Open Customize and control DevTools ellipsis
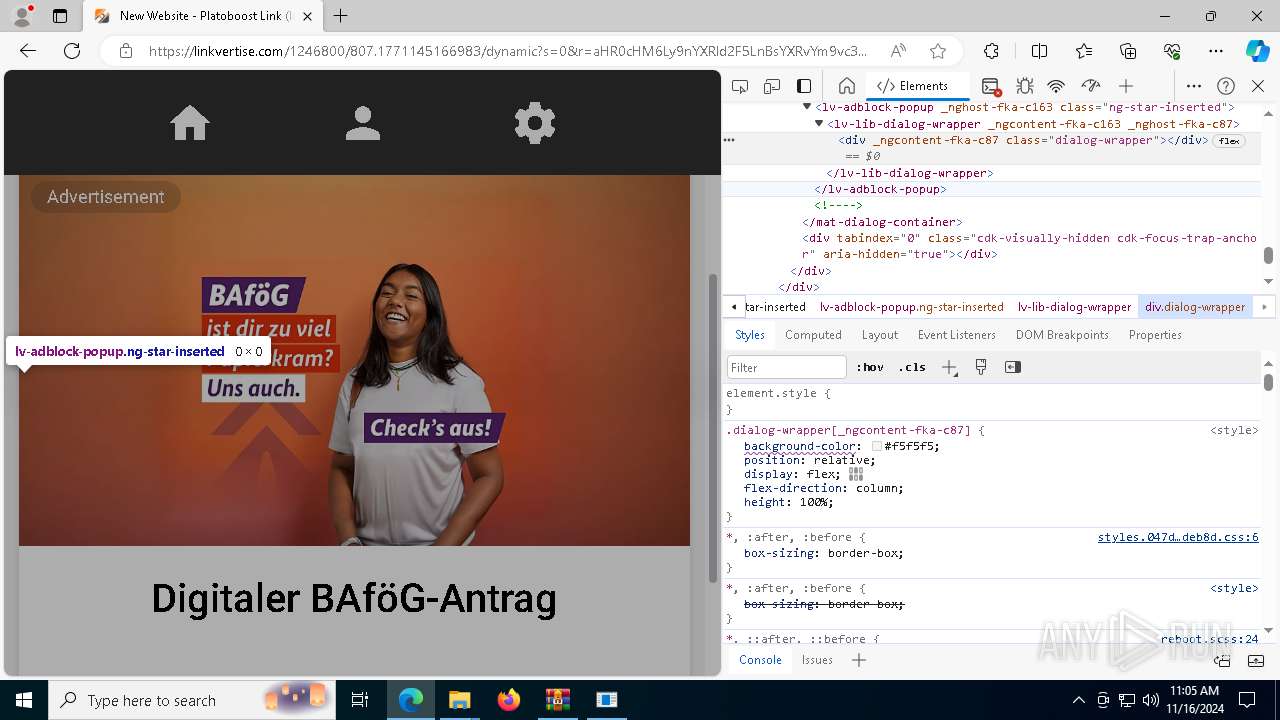 (x=1194, y=86)
